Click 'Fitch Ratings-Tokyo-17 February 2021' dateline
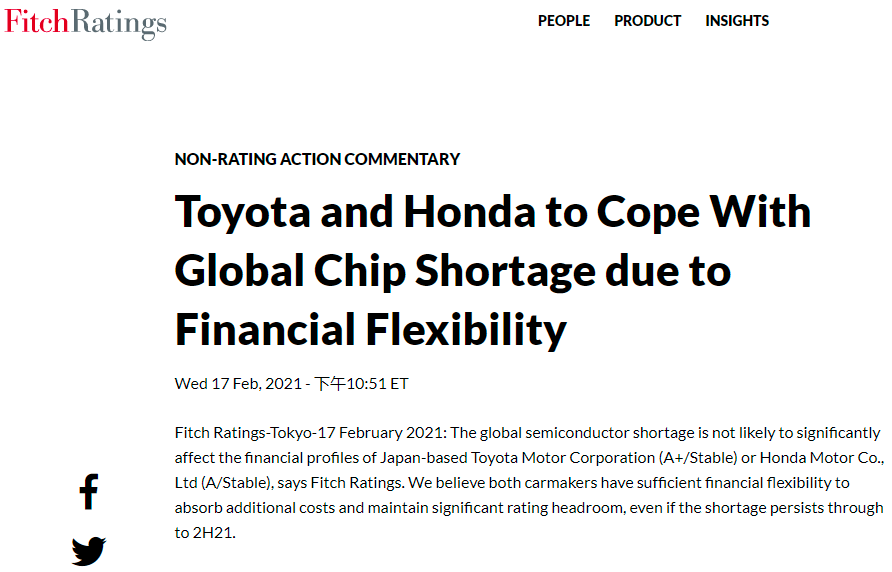Screen dimensions: 892x572 coord(309,433)
